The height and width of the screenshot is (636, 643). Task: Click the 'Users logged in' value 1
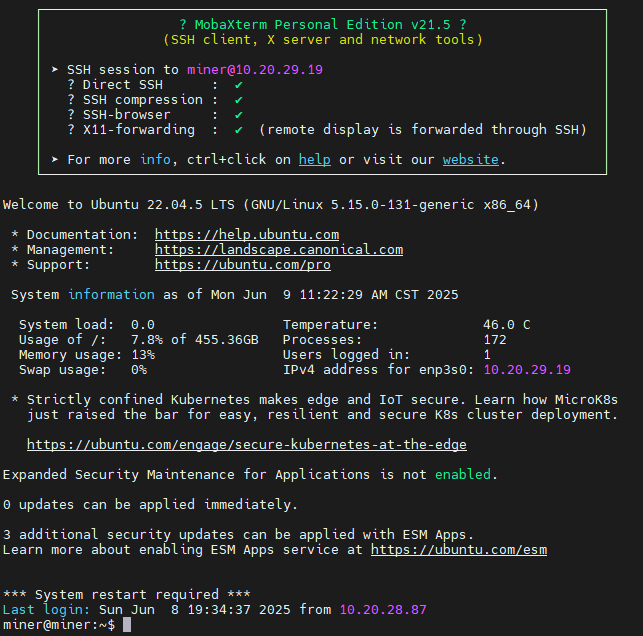[487, 355]
